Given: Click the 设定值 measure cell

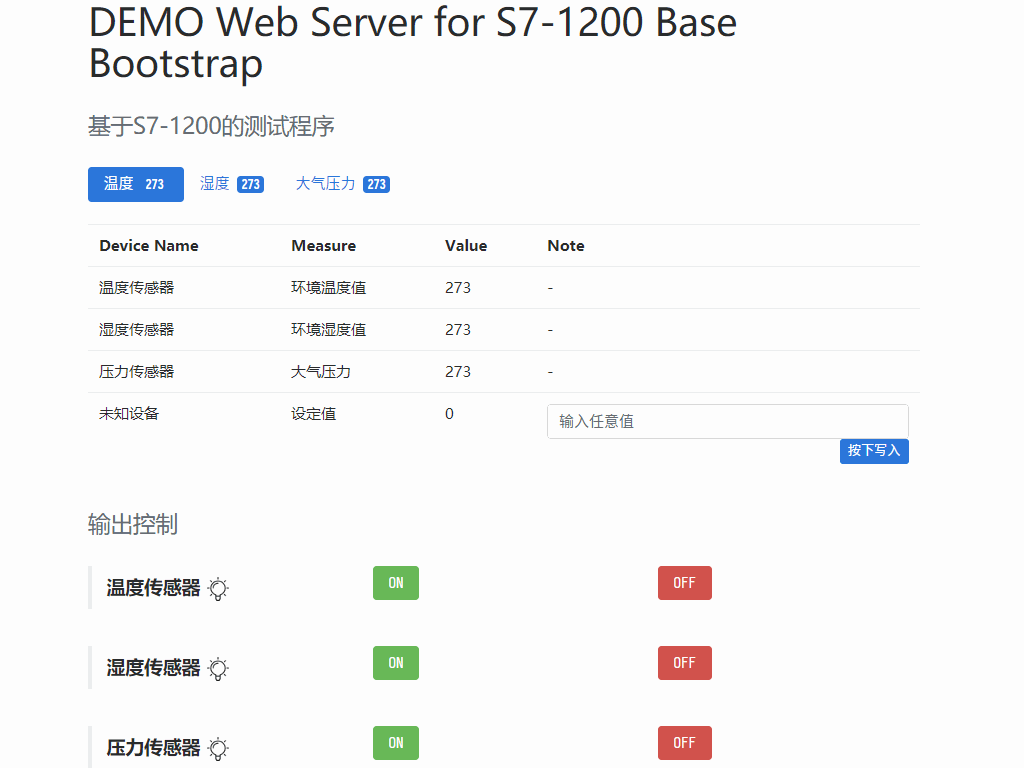Looking at the screenshot, I should [313, 413].
